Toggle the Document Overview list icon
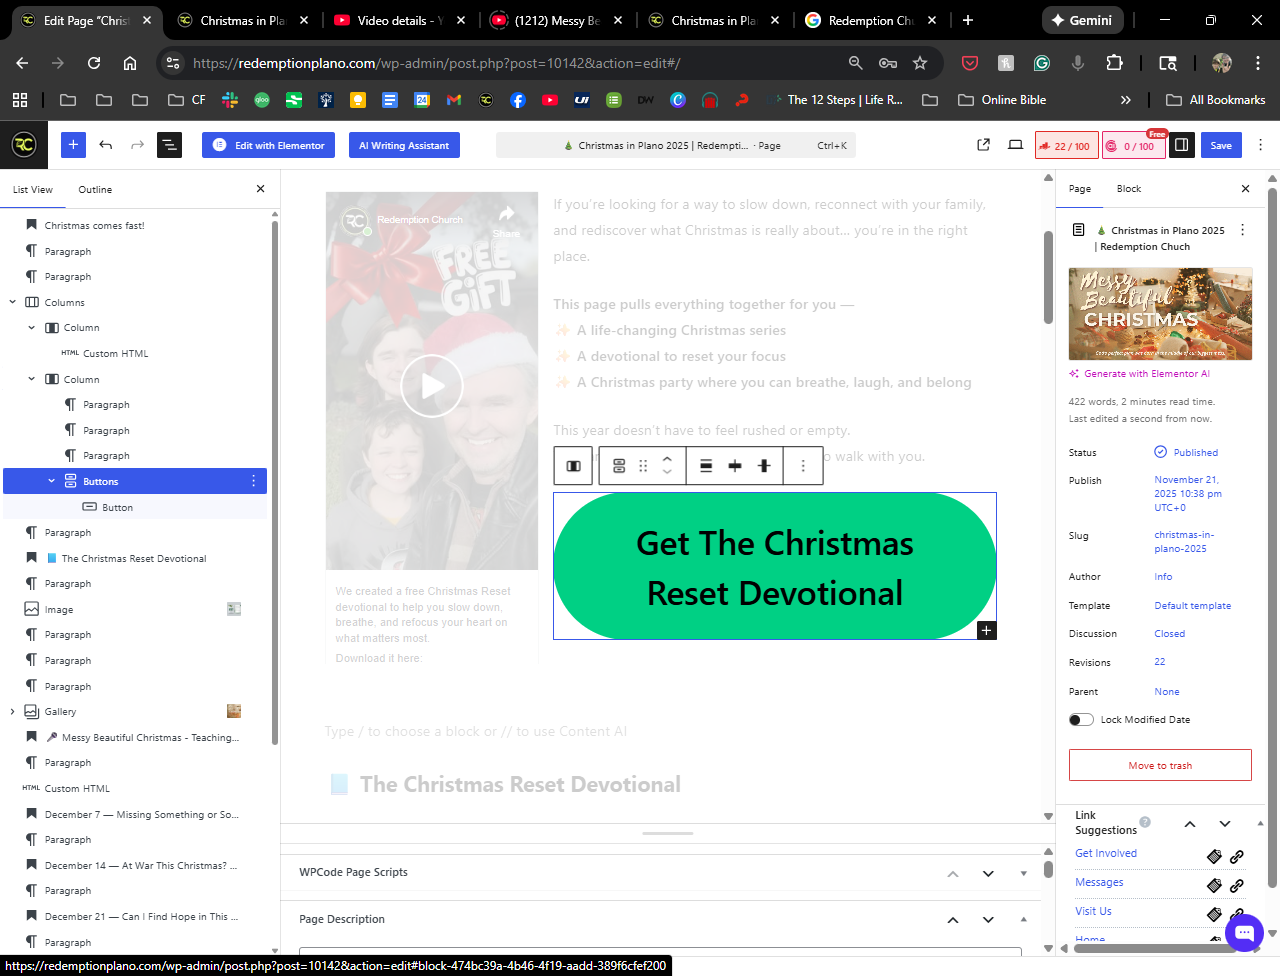The width and height of the screenshot is (1280, 976). point(169,145)
